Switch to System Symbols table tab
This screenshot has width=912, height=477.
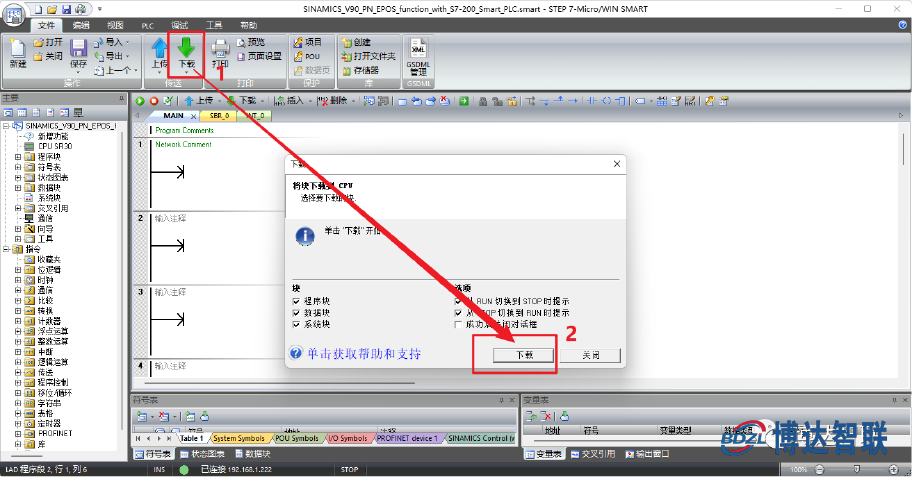pos(238,438)
